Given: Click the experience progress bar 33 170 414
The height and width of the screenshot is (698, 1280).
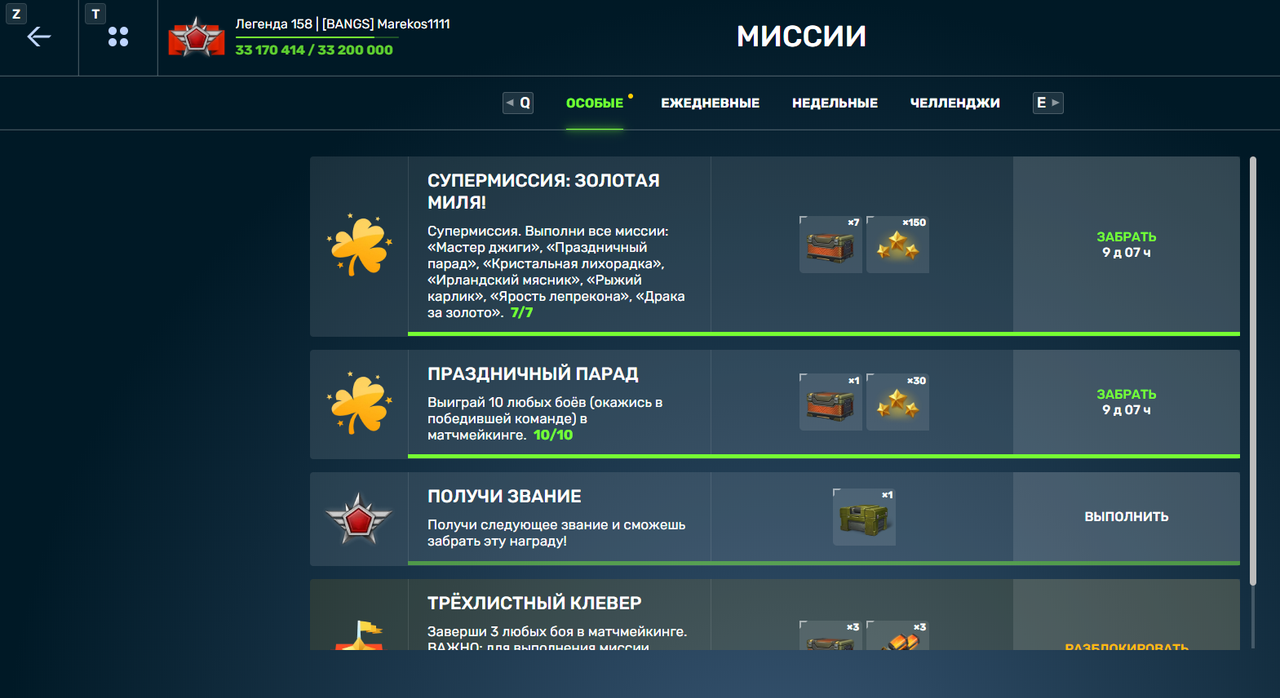Looking at the screenshot, I should coord(316,37).
